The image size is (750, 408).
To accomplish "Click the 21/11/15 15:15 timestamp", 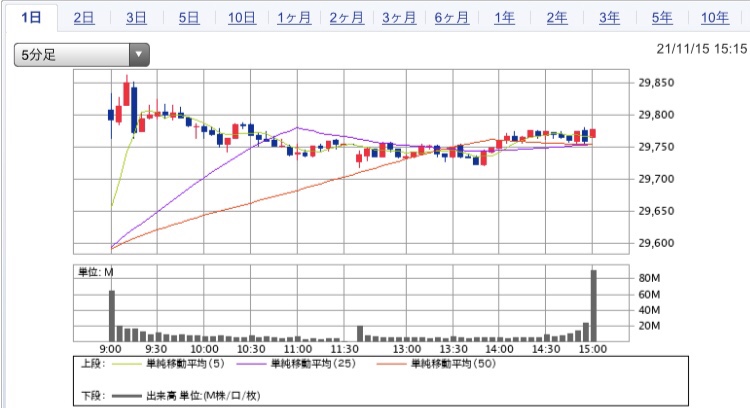I will click(701, 49).
